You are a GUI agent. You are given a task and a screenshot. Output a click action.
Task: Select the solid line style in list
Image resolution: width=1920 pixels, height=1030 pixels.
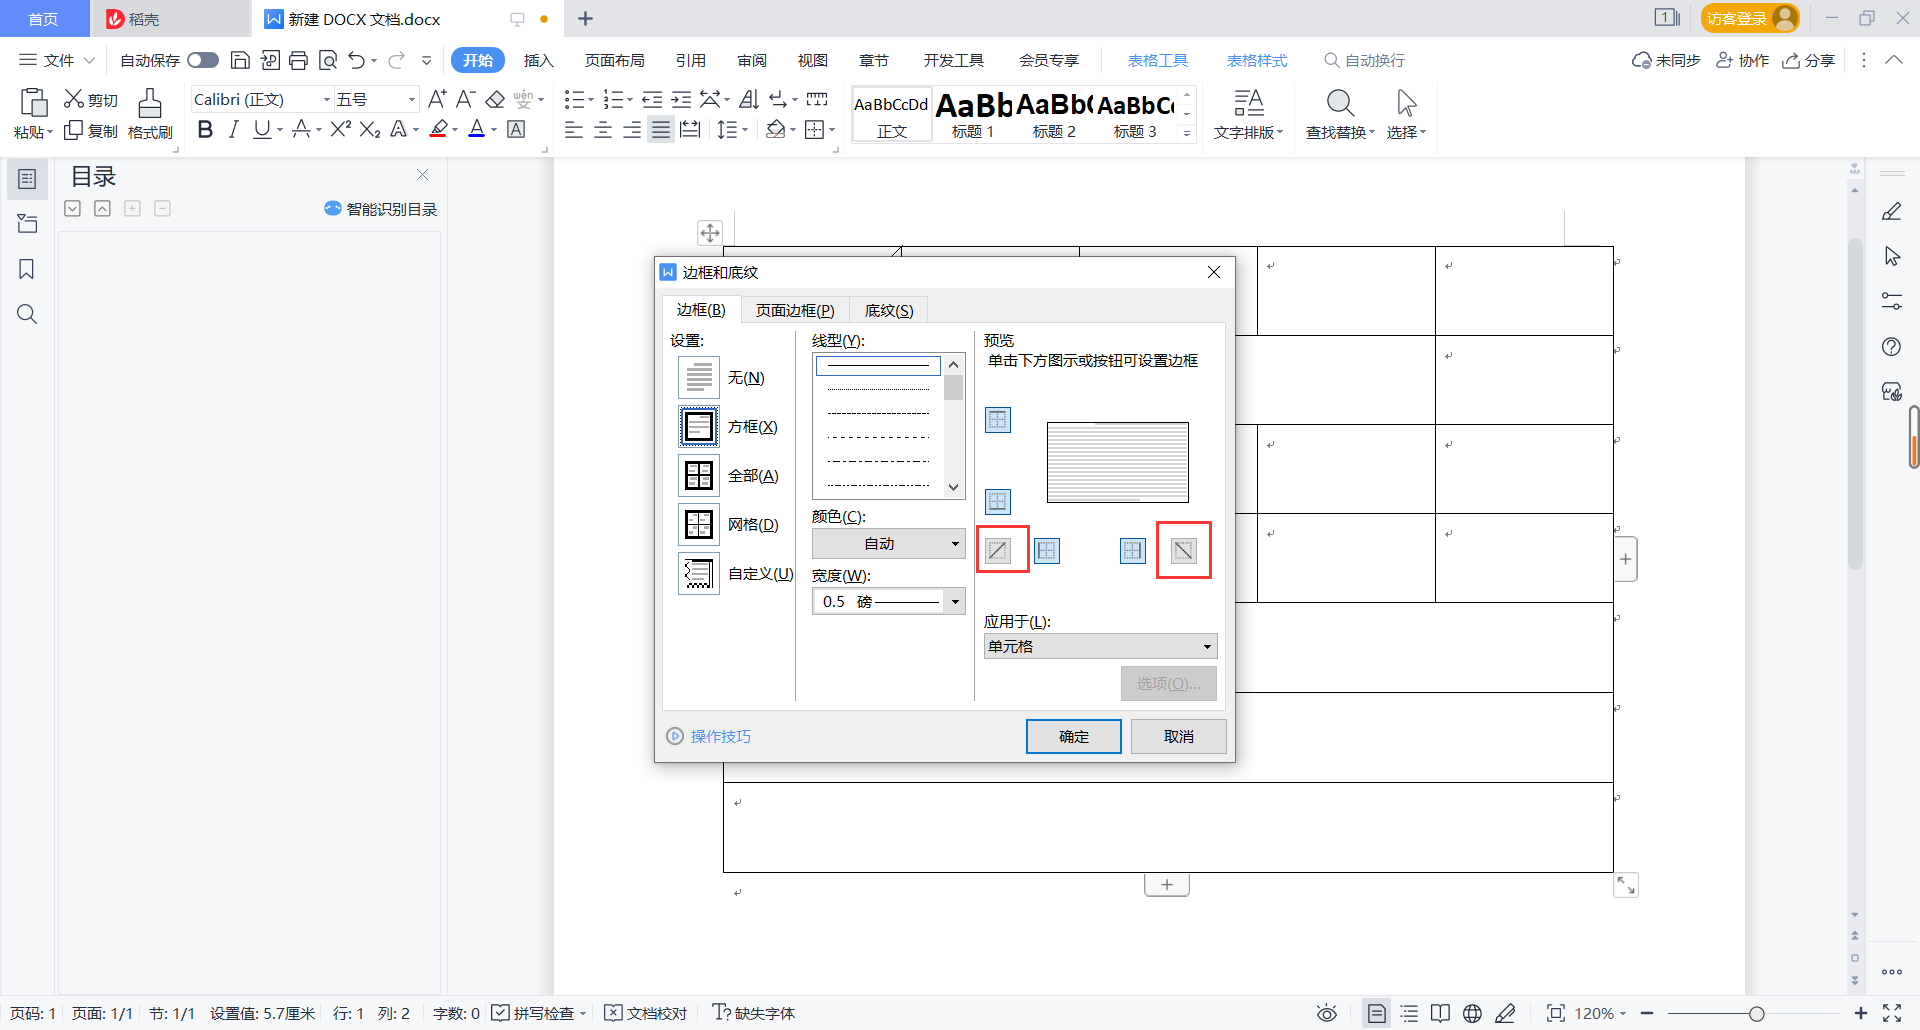coord(878,366)
